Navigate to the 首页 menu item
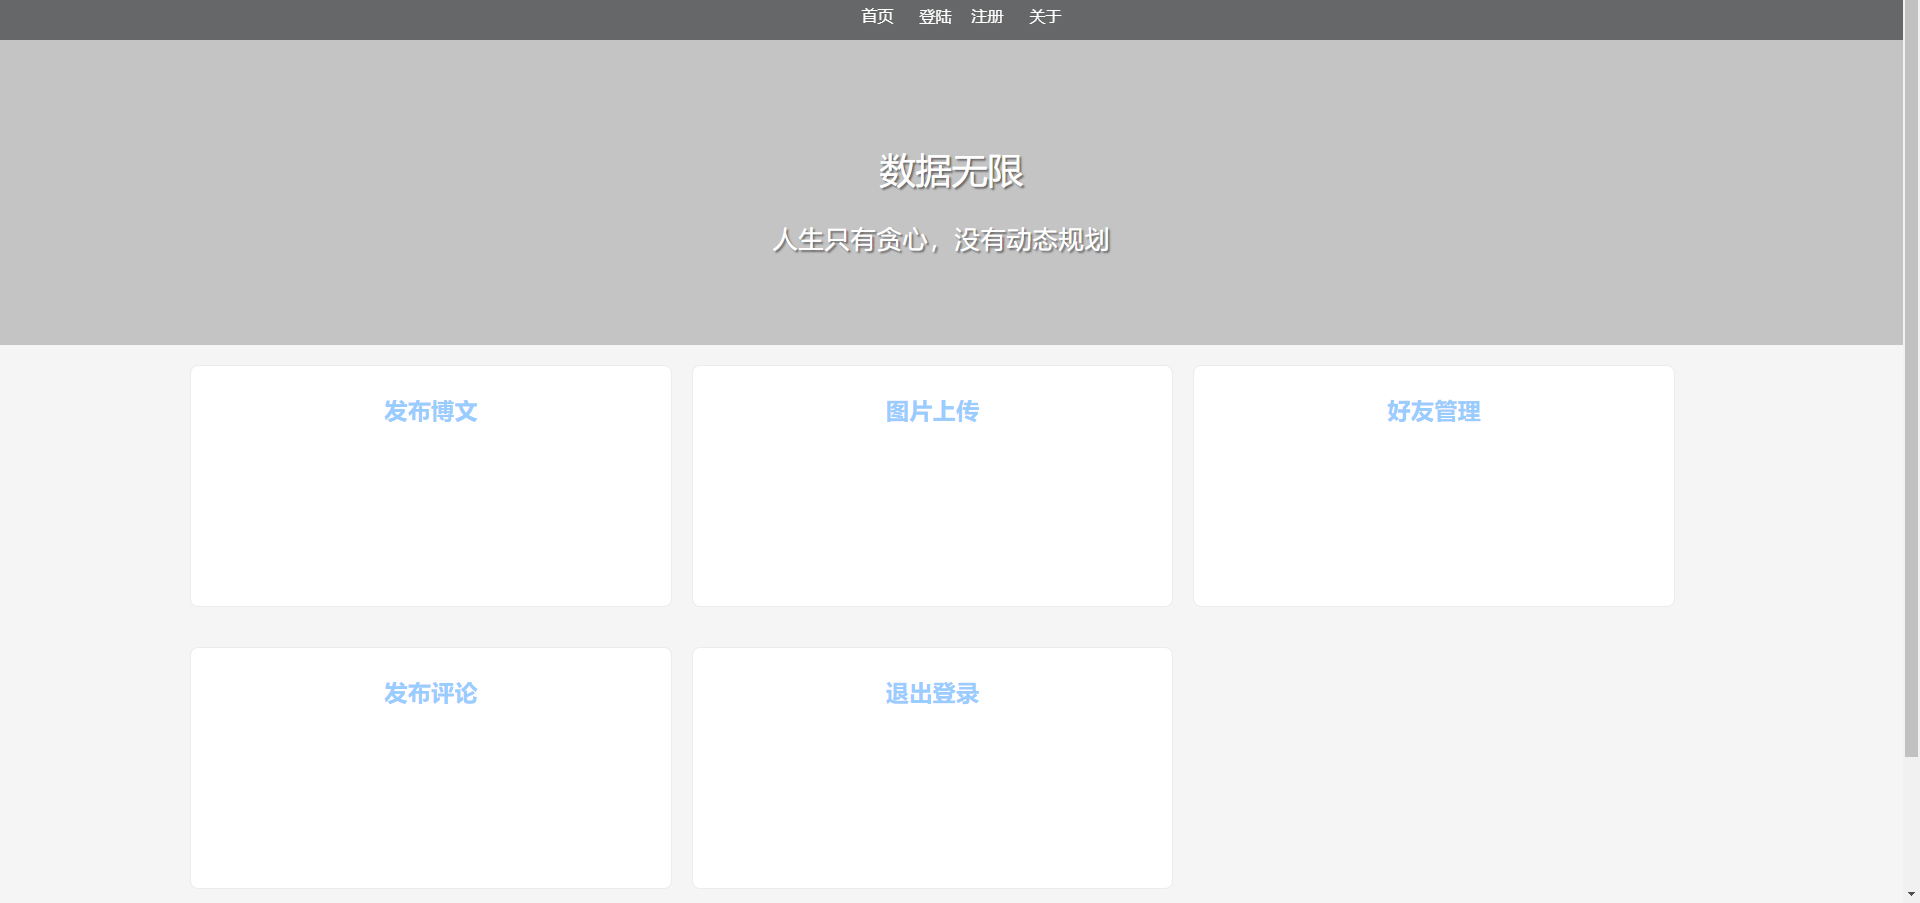 [876, 16]
